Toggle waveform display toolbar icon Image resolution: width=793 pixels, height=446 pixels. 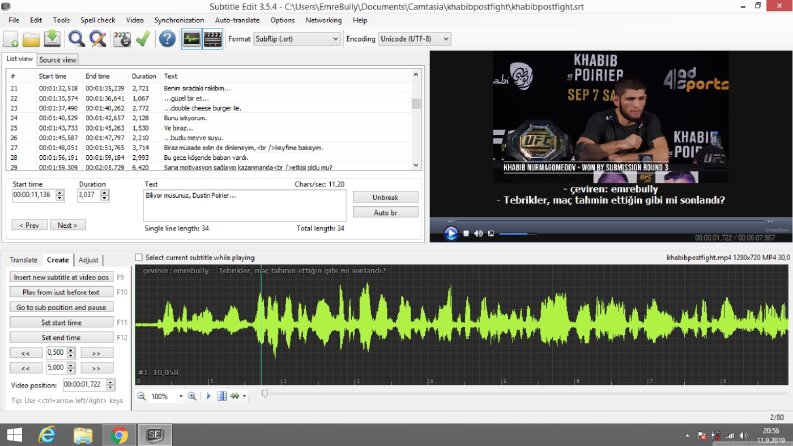pyautogui.click(x=192, y=39)
